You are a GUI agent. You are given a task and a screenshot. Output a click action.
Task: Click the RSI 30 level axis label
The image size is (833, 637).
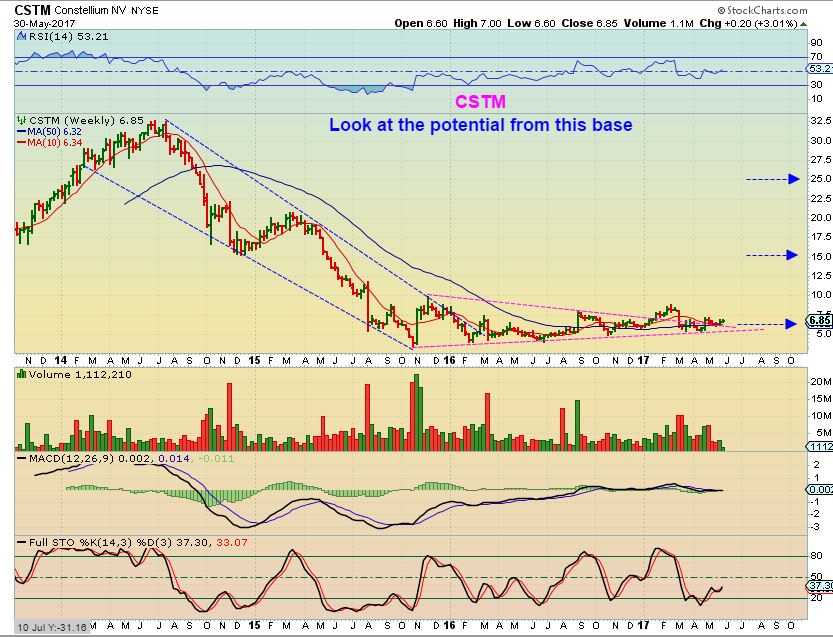click(817, 85)
